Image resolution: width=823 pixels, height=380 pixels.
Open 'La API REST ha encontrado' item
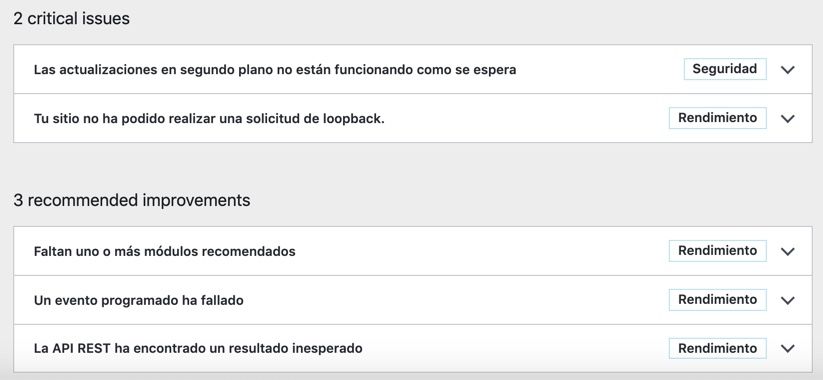point(198,348)
